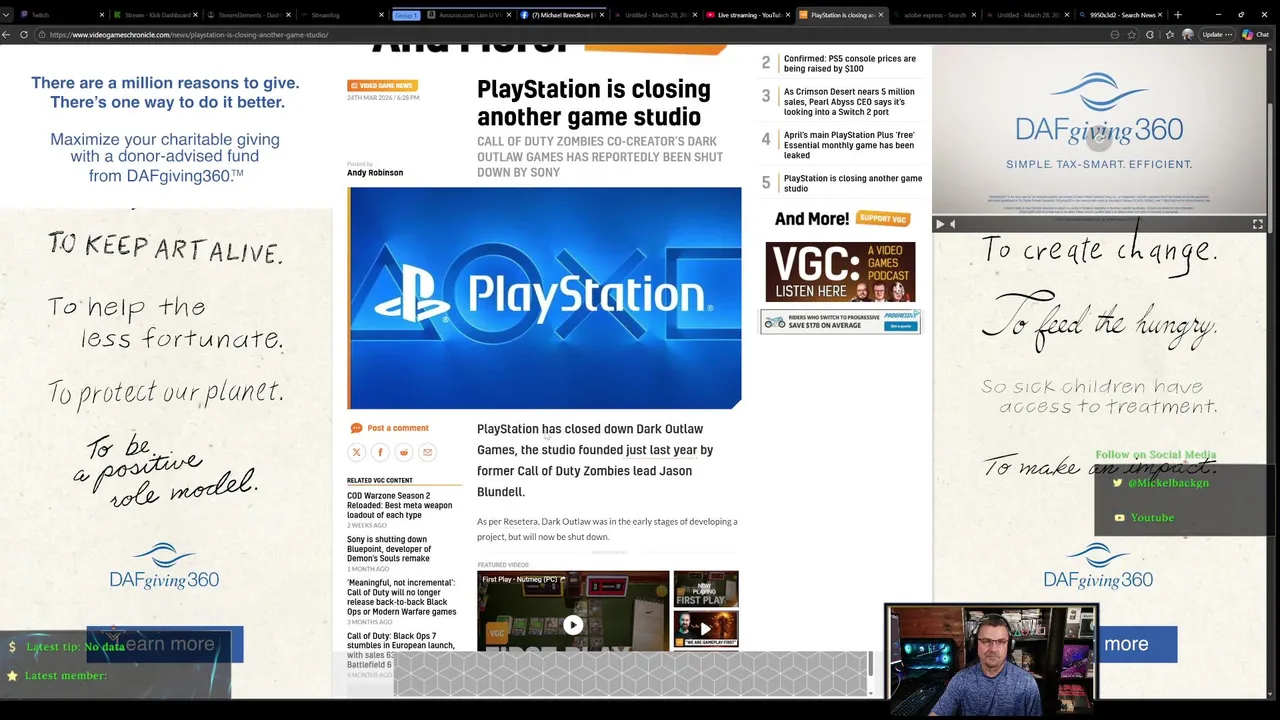Click the site info icon in address bar
Viewport: 1280px width, 720px height.
pos(41,34)
